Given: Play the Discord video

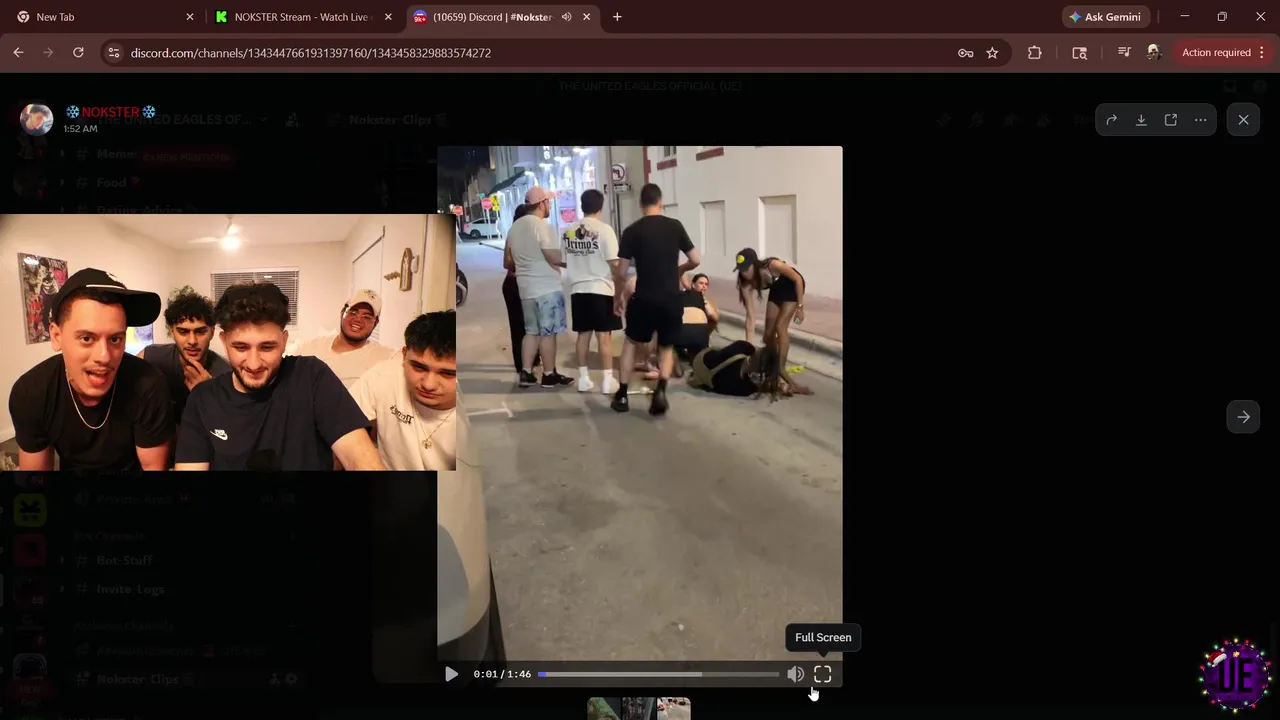Looking at the screenshot, I should (451, 674).
